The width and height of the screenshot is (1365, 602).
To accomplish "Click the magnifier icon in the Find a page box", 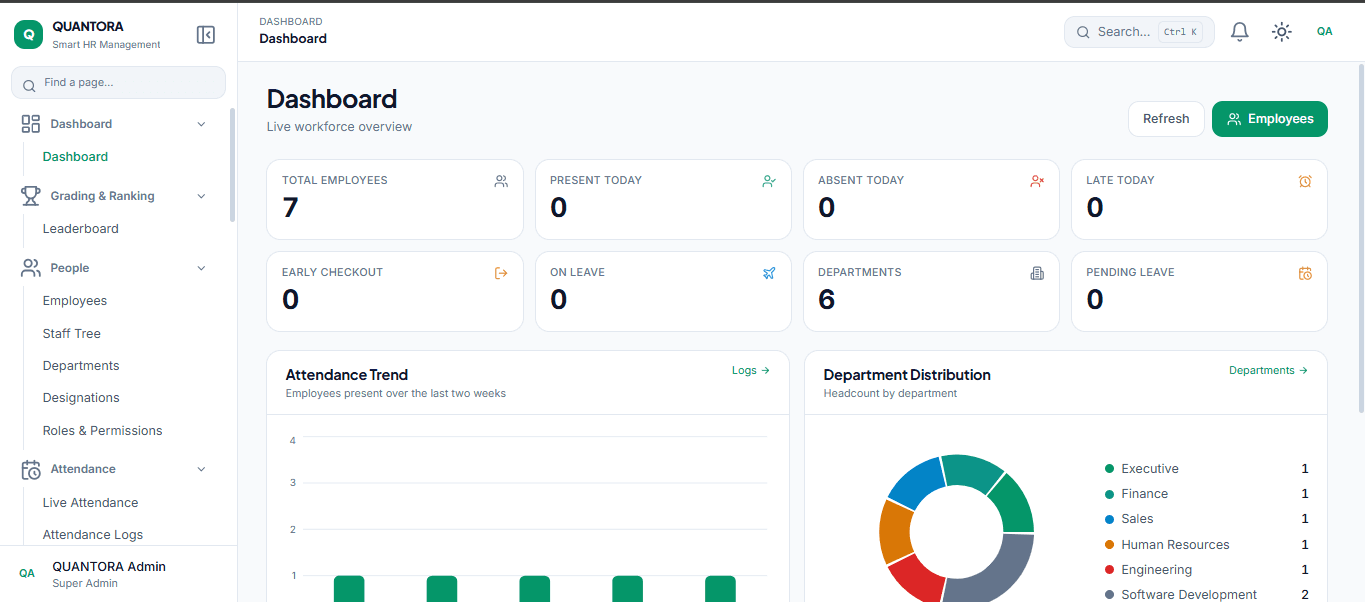I will [29, 86].
